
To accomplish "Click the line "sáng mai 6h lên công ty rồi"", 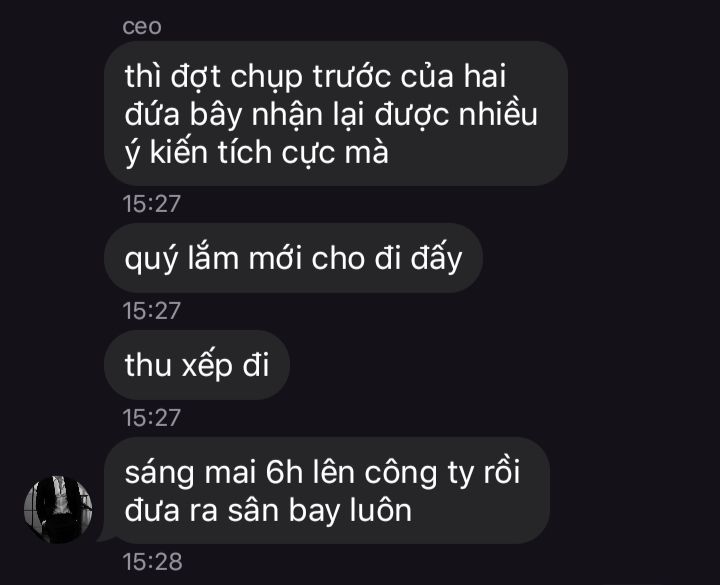I will point(322,472).
